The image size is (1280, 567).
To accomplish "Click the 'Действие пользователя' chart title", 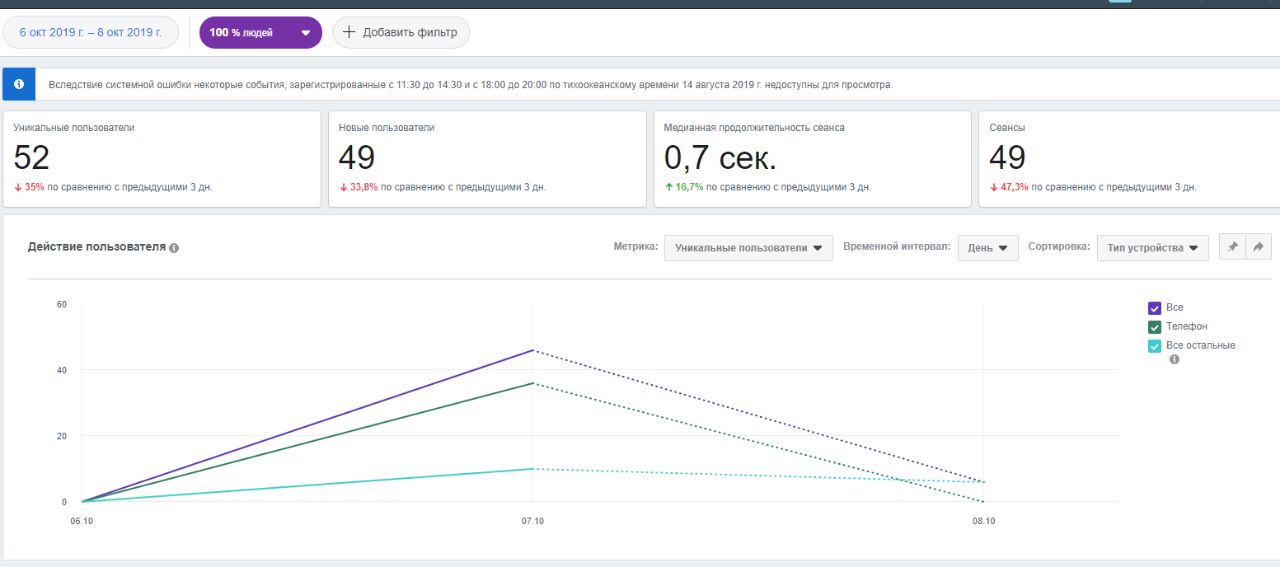I will tap(96, 247).
